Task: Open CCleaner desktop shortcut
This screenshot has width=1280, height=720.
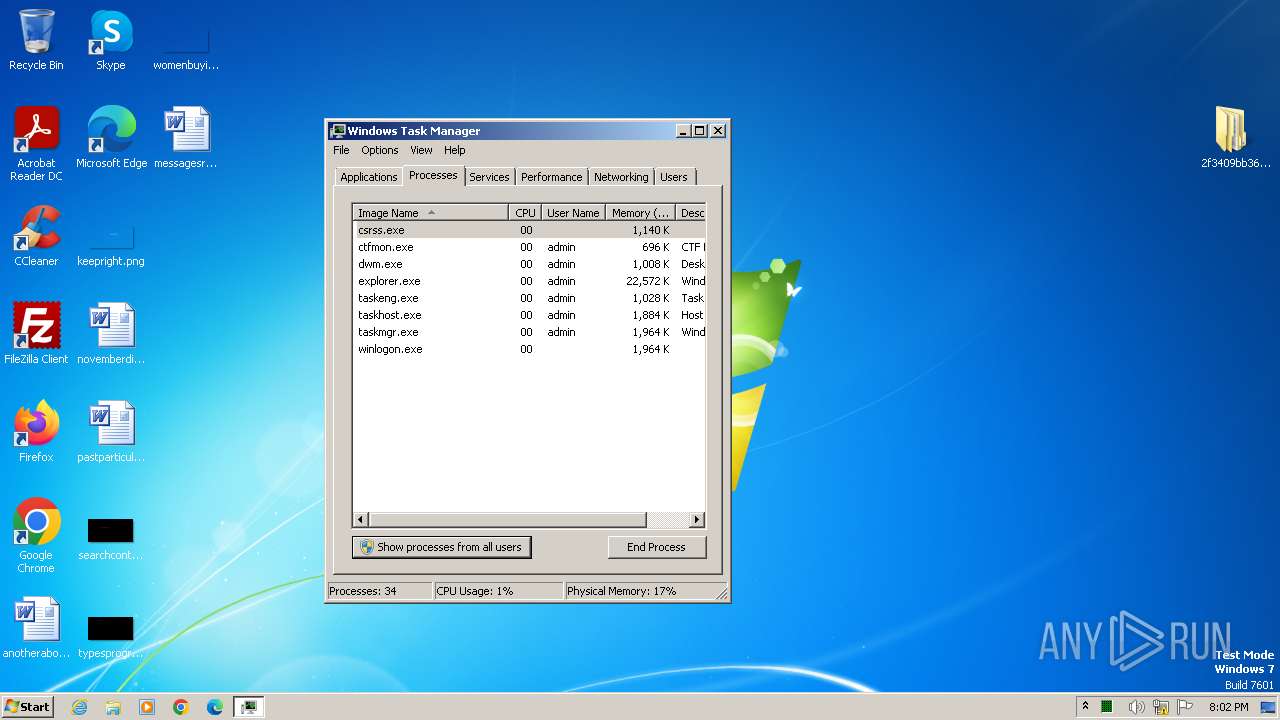Action: coord(36,236)
